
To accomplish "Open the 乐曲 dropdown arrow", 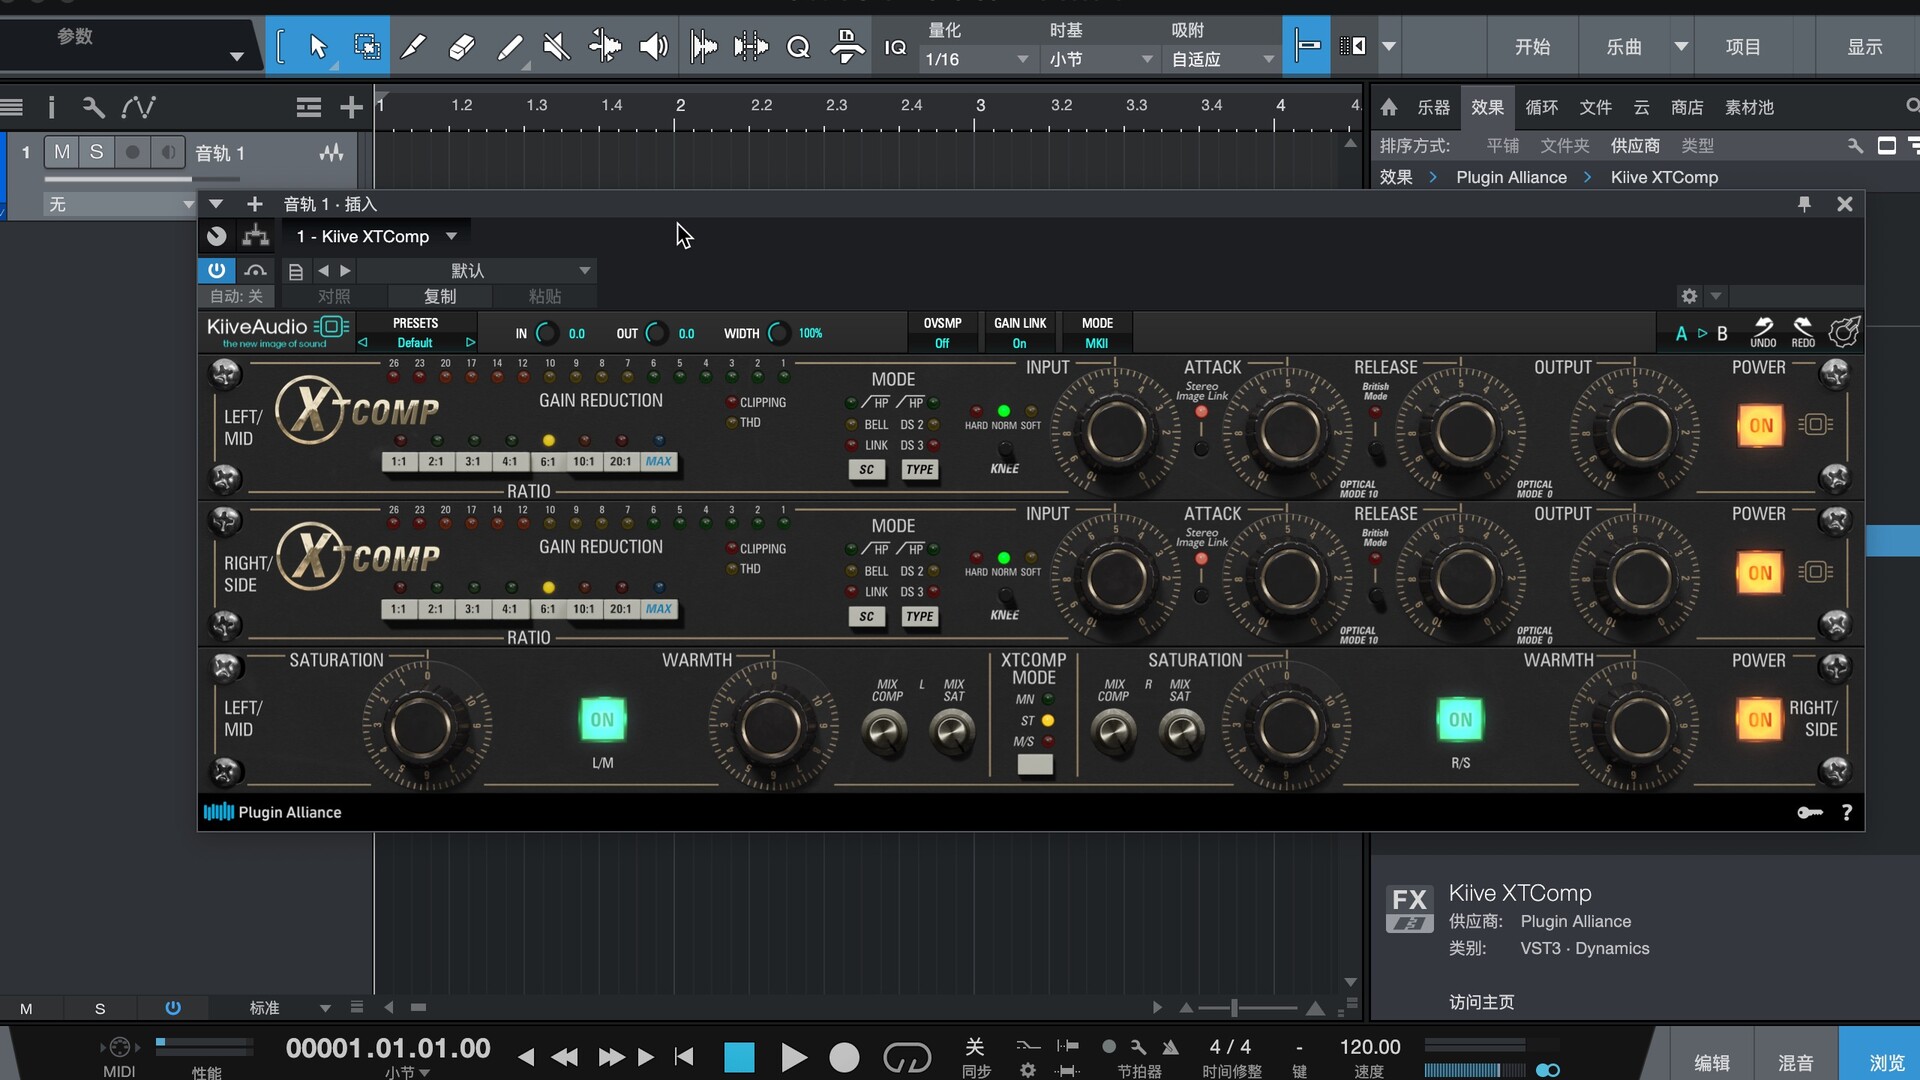I will point(1681,47).
